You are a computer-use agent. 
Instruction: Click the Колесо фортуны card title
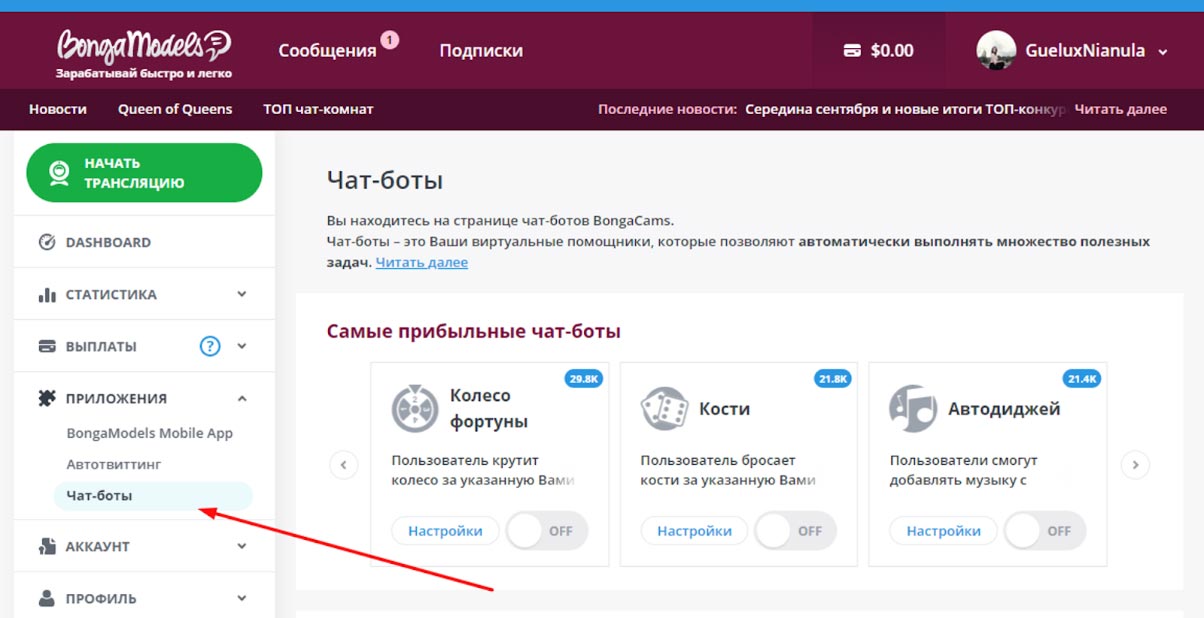[x=489, y=408]
